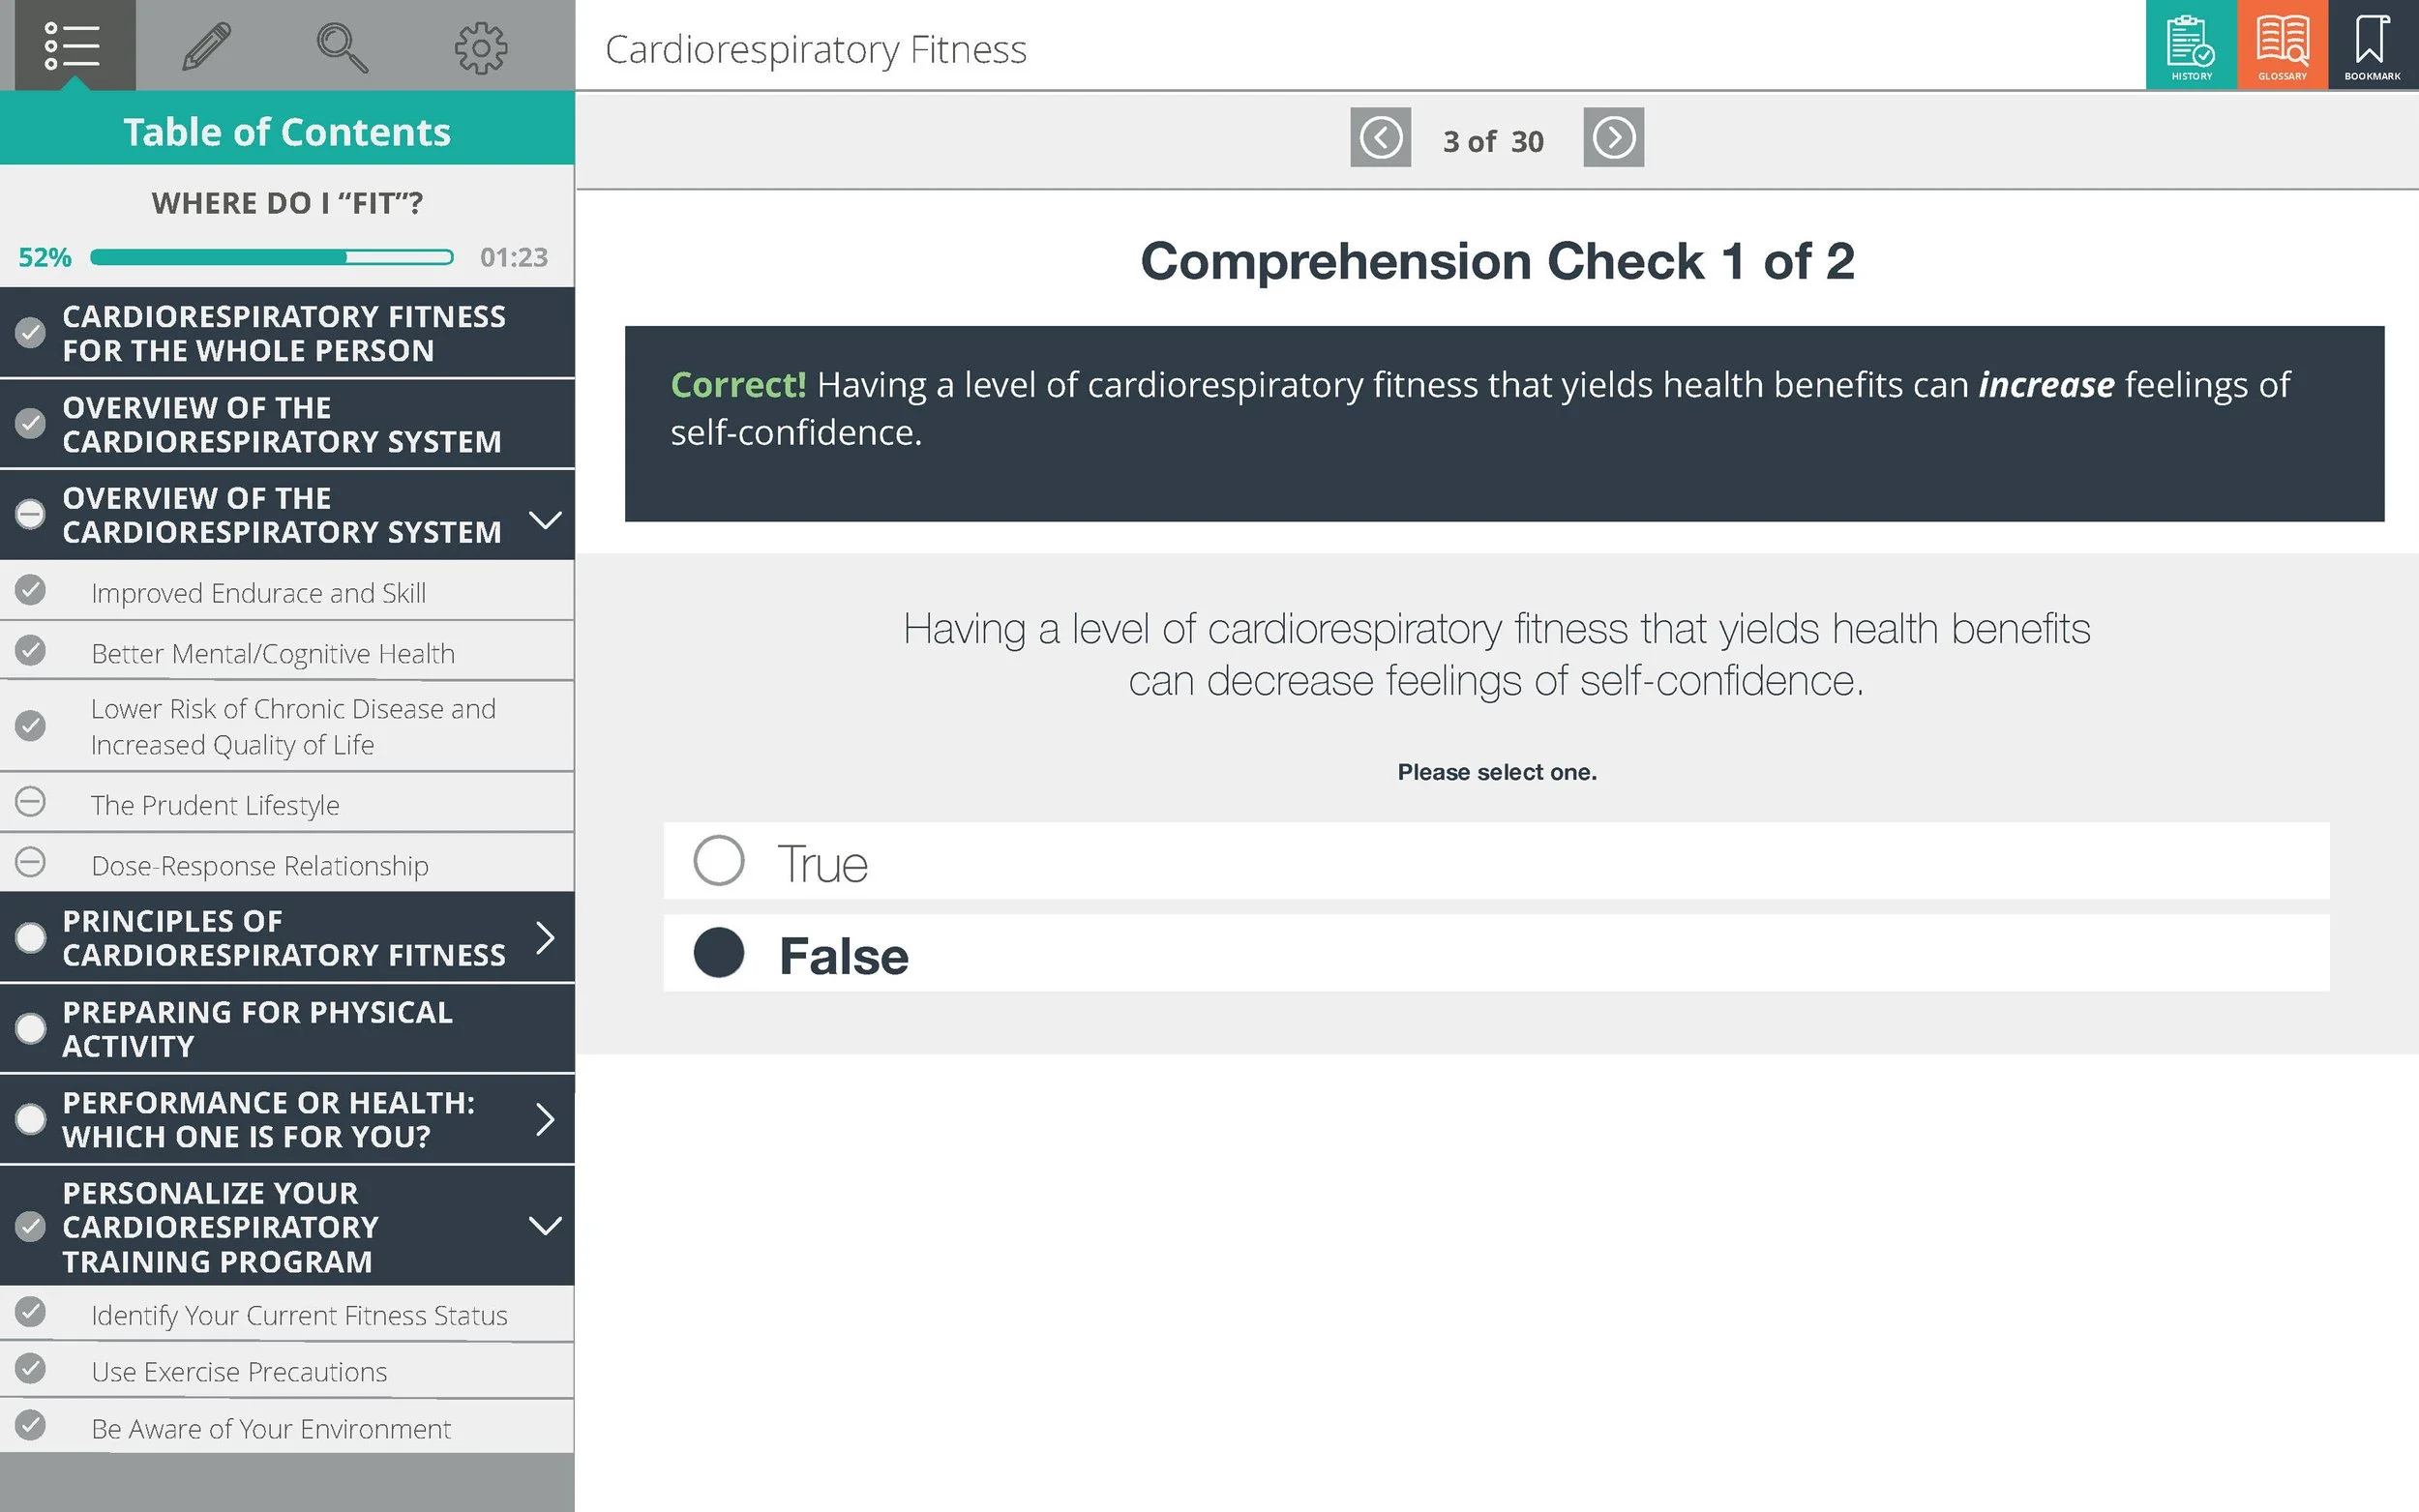Click status circle beside The Prudent Lifestyle

click(31, 802)
